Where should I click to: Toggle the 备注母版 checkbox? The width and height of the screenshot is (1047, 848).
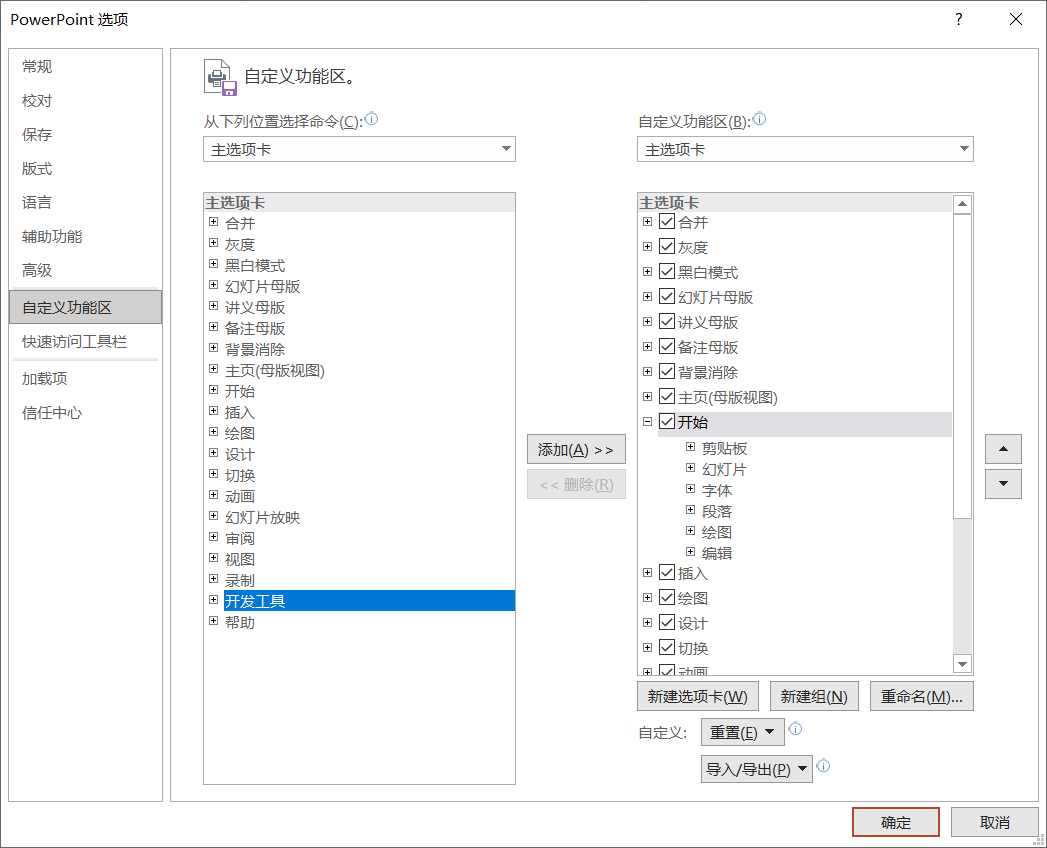pyautogui.click(x=666, y=347)
